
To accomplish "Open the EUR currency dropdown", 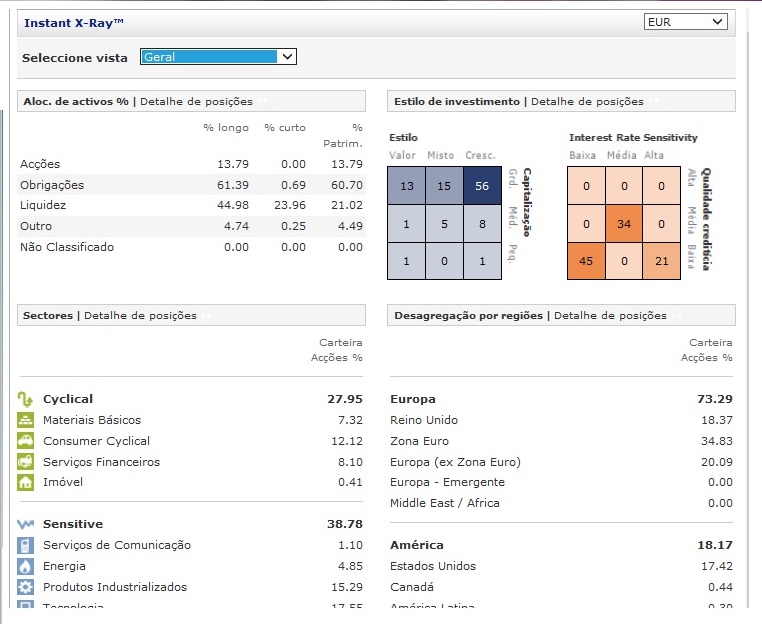I will (x=686, y=22).
